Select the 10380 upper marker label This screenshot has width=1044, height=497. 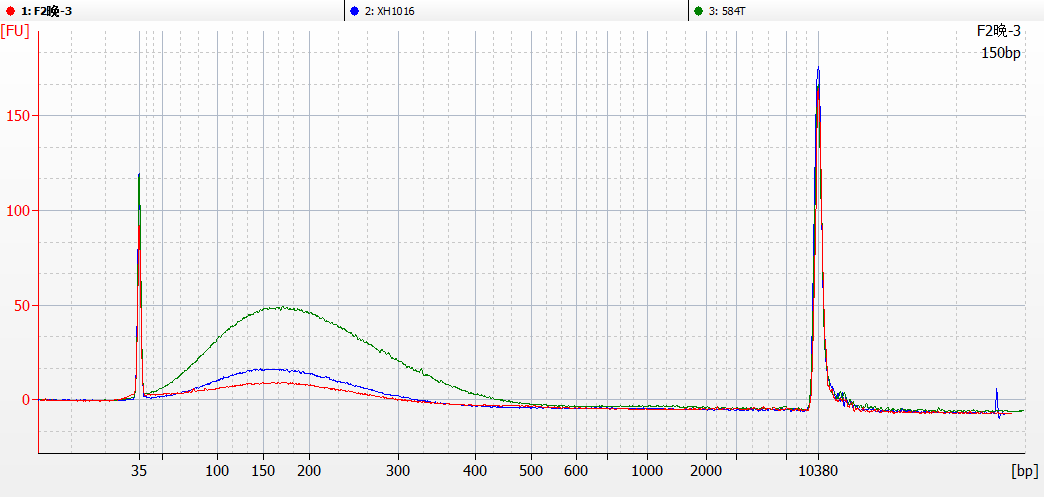pyautogui.click(x=818, y=470)
